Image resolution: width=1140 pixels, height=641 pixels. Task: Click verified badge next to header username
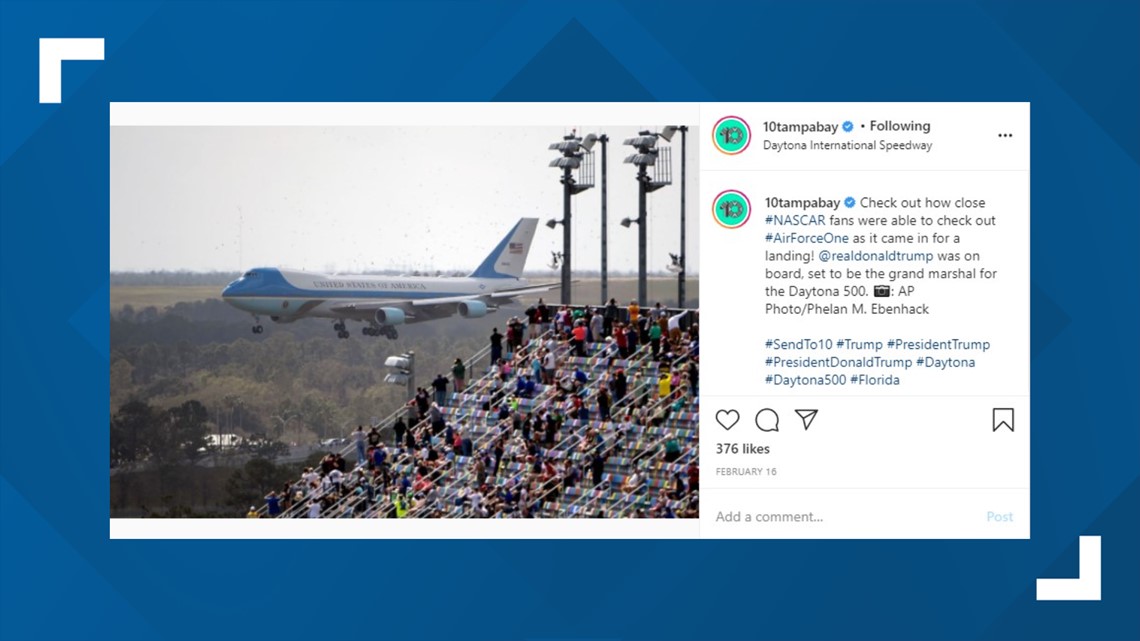pos(848,126)
